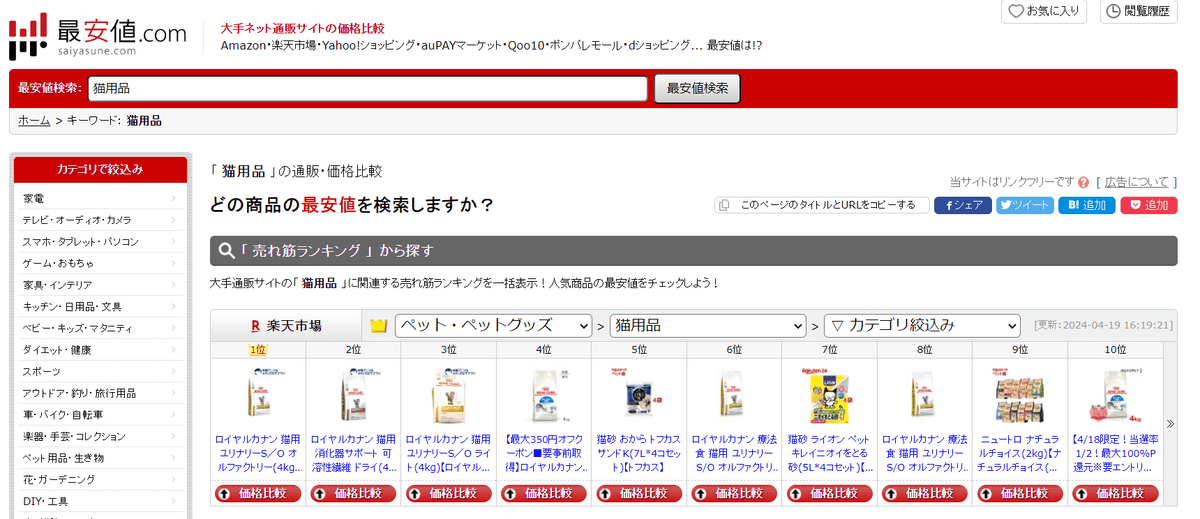Share page on Facebook シェア
The width and height of the screenshot is (1200, 519).
point(963,205)
